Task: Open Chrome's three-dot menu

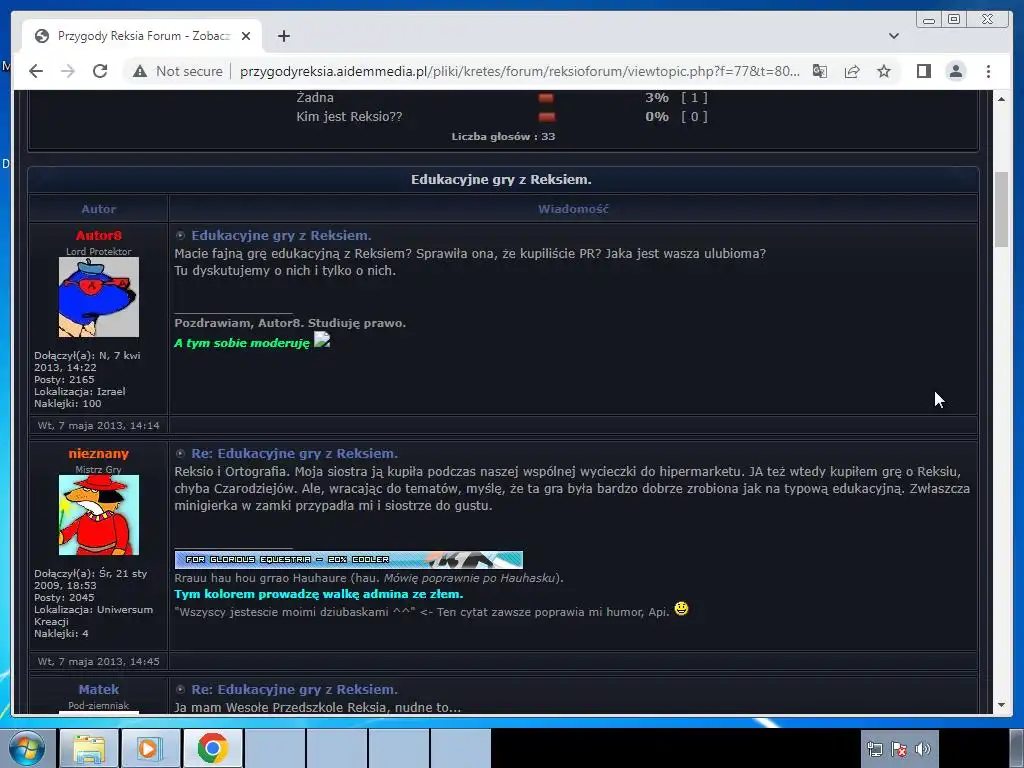Action: [988, 71]
